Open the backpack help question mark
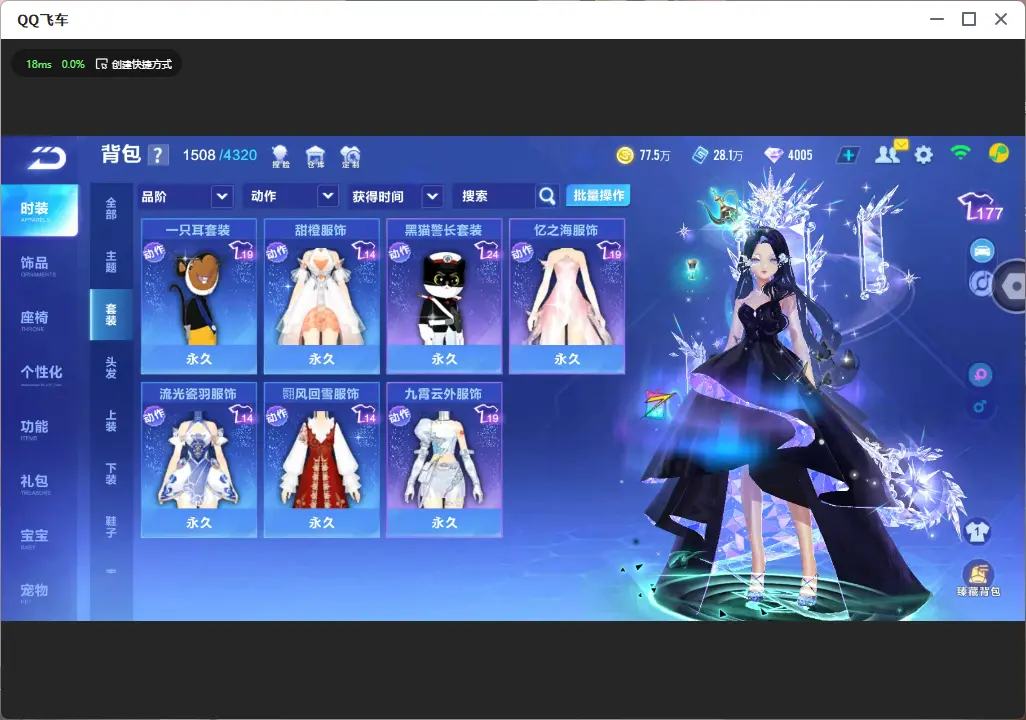This screenshot has height=720, width=1026. pos(158,155)
